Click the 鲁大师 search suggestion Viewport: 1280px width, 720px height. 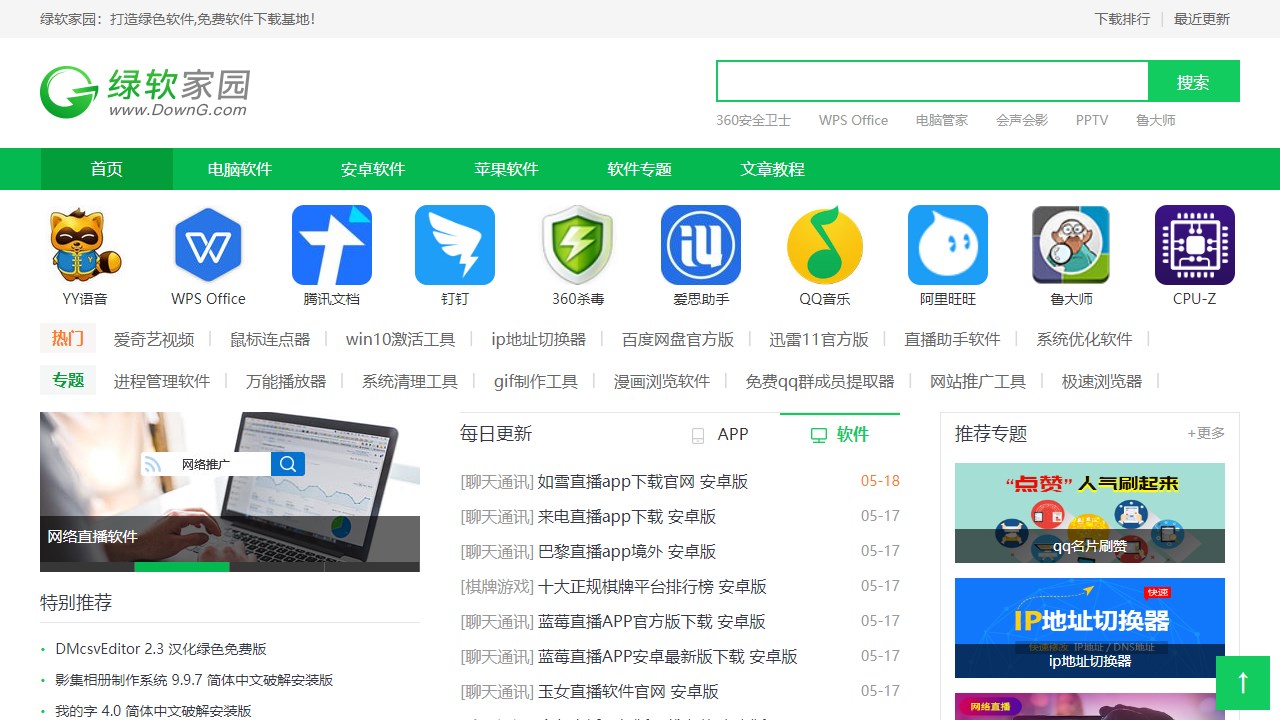(1155, 120)
